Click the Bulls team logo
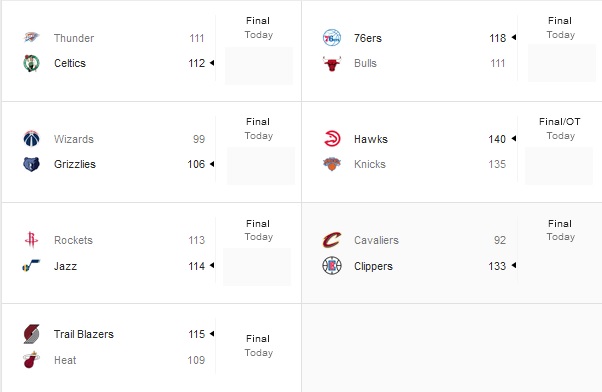 point(332,63)
